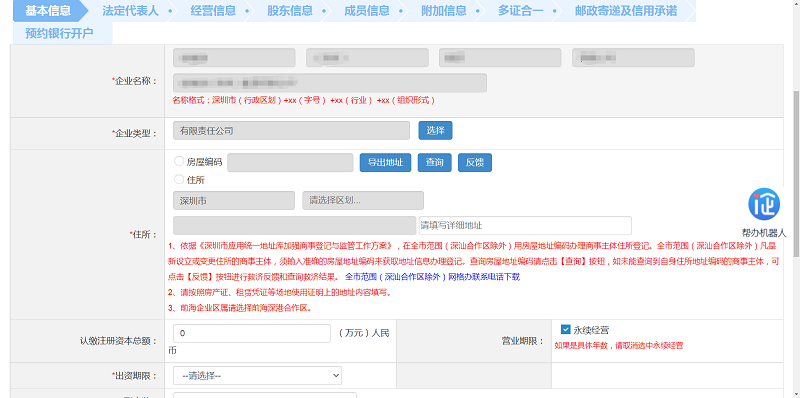Image resolution: width=800 pixels, height=398 pixels.
Task: Click the 选择 button for 企业类型
Action: [435, 131]
